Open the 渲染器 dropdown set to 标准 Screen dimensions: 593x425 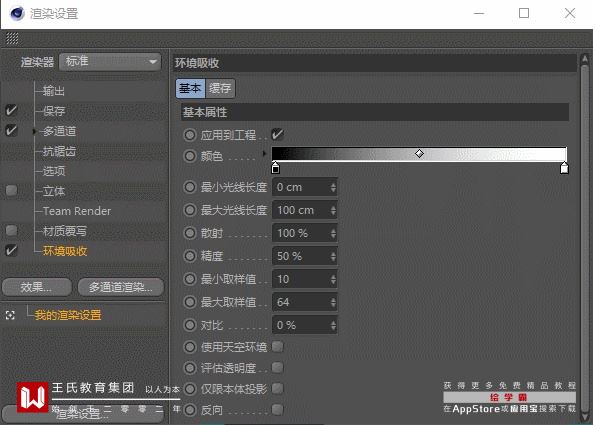click(110, 61)
